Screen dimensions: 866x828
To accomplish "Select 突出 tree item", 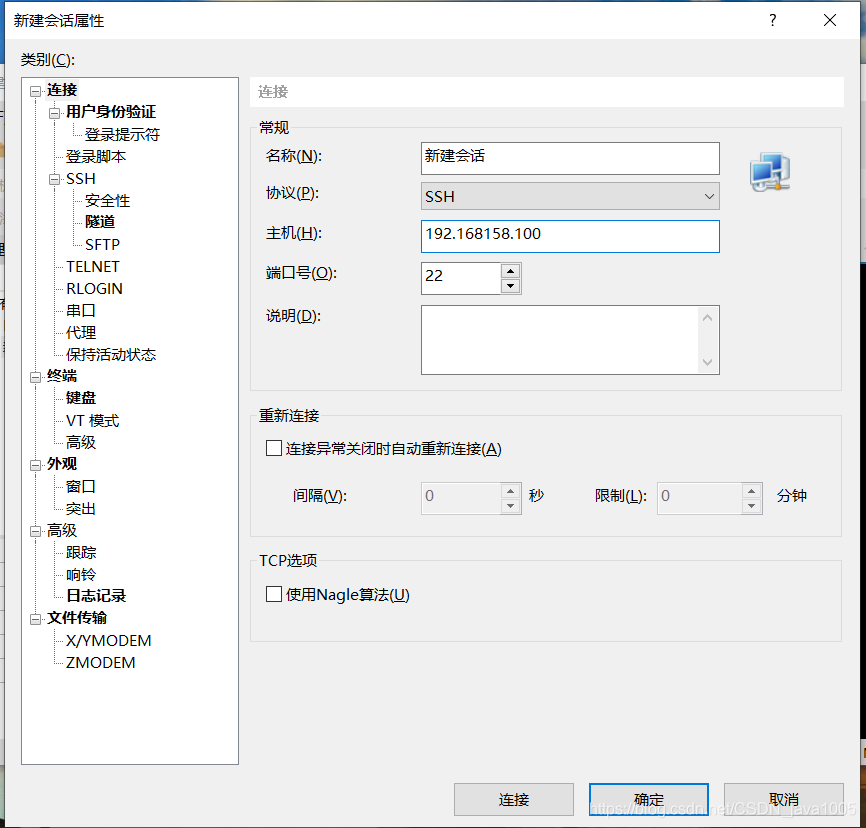I will [81, 508].
